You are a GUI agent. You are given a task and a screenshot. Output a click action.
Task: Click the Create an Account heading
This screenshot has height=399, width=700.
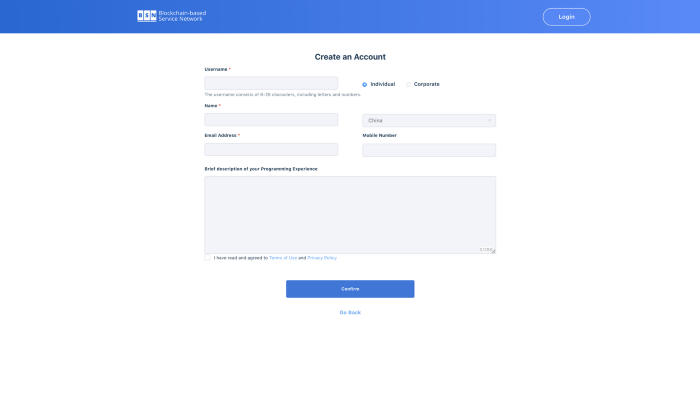pyautogui.click(x=350, y=57)
